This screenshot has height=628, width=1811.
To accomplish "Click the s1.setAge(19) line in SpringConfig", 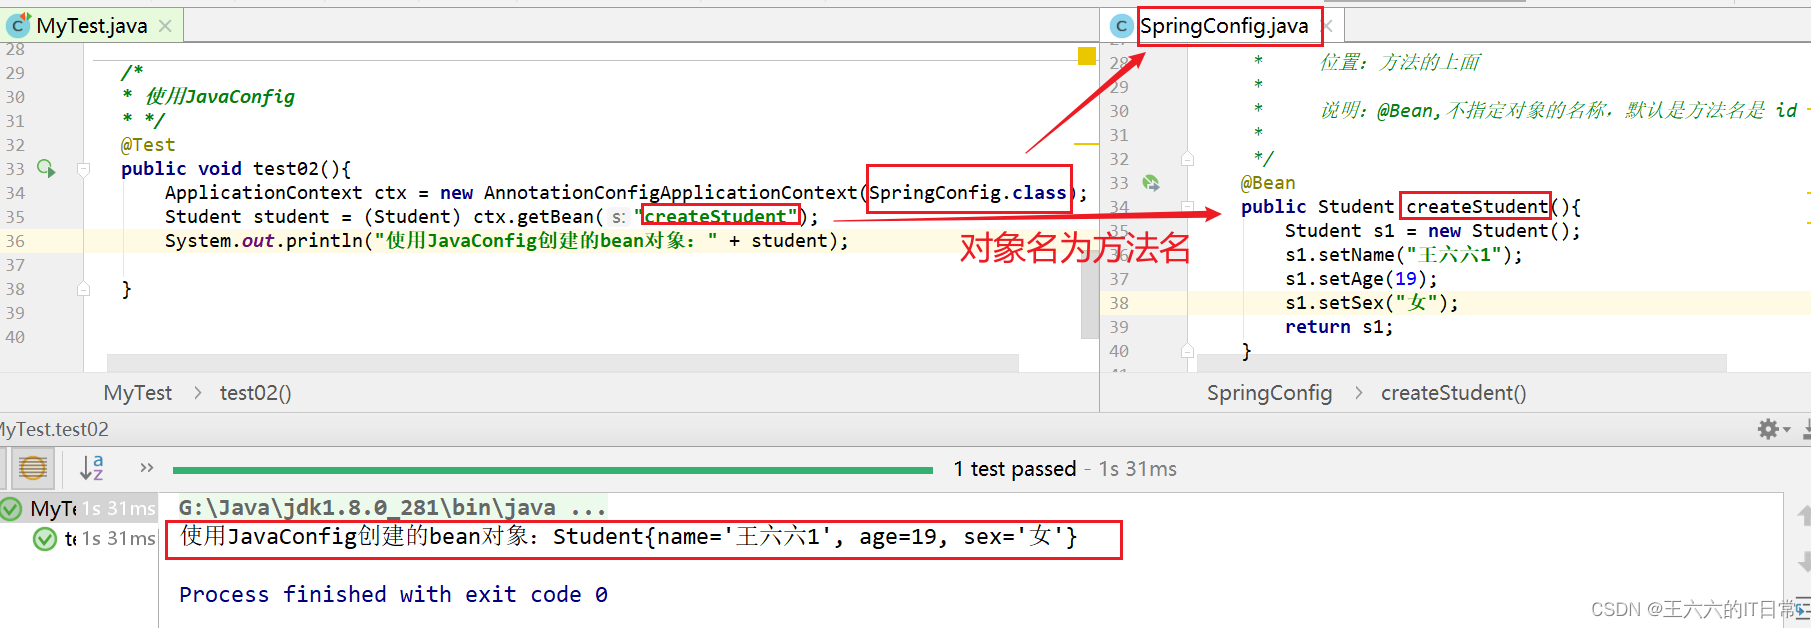I will (x=1361, y=279).
